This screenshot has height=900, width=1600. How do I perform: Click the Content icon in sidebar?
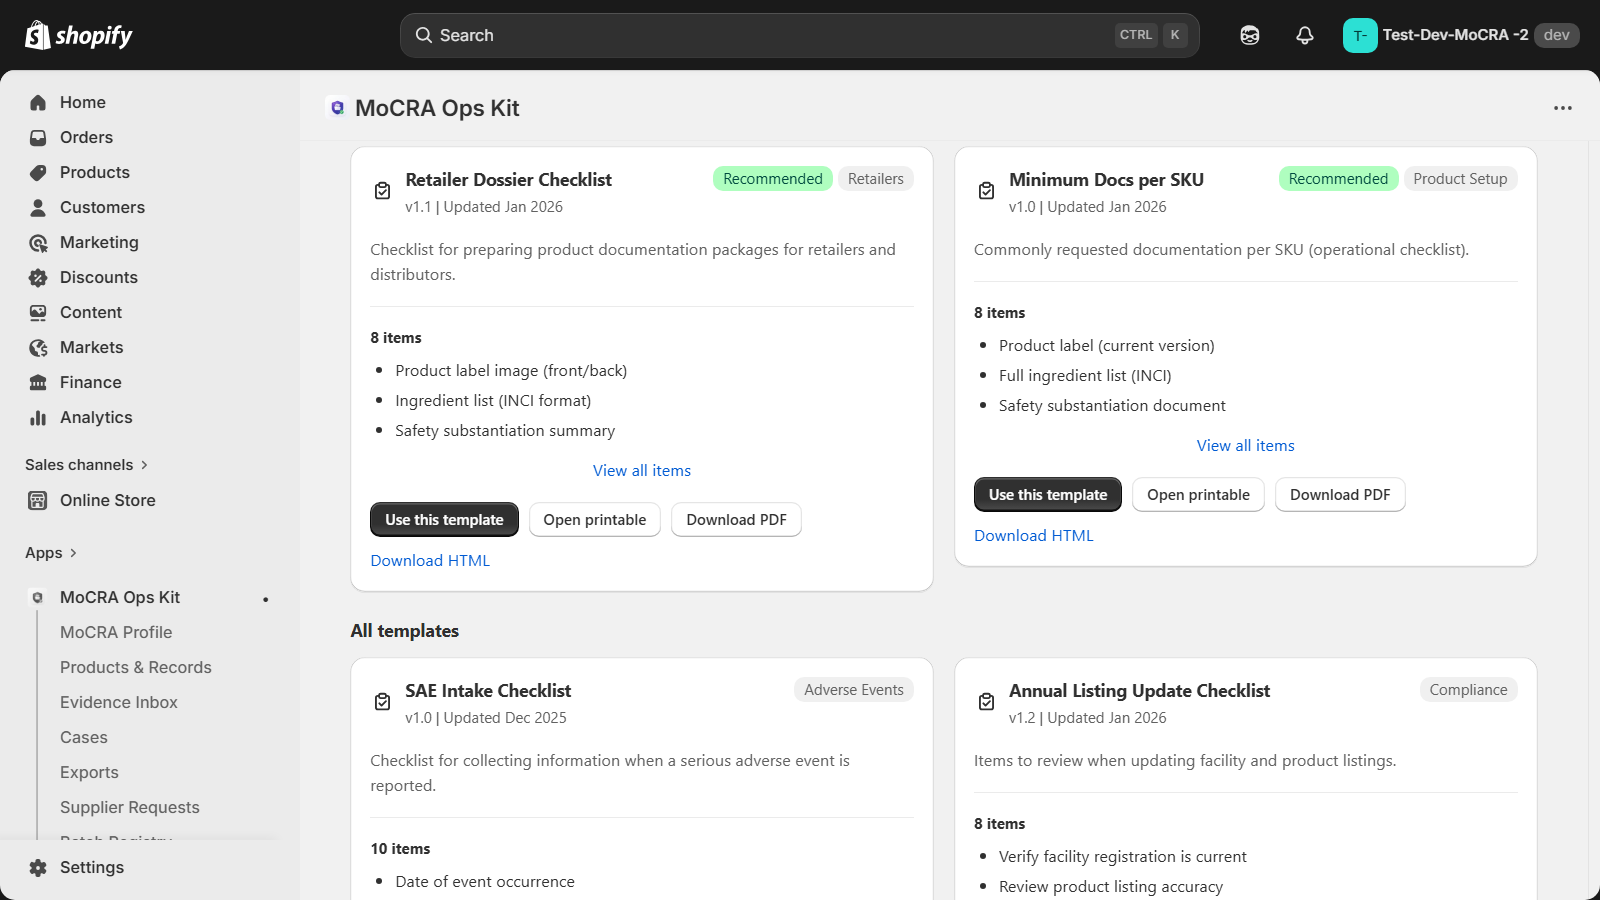38,312
